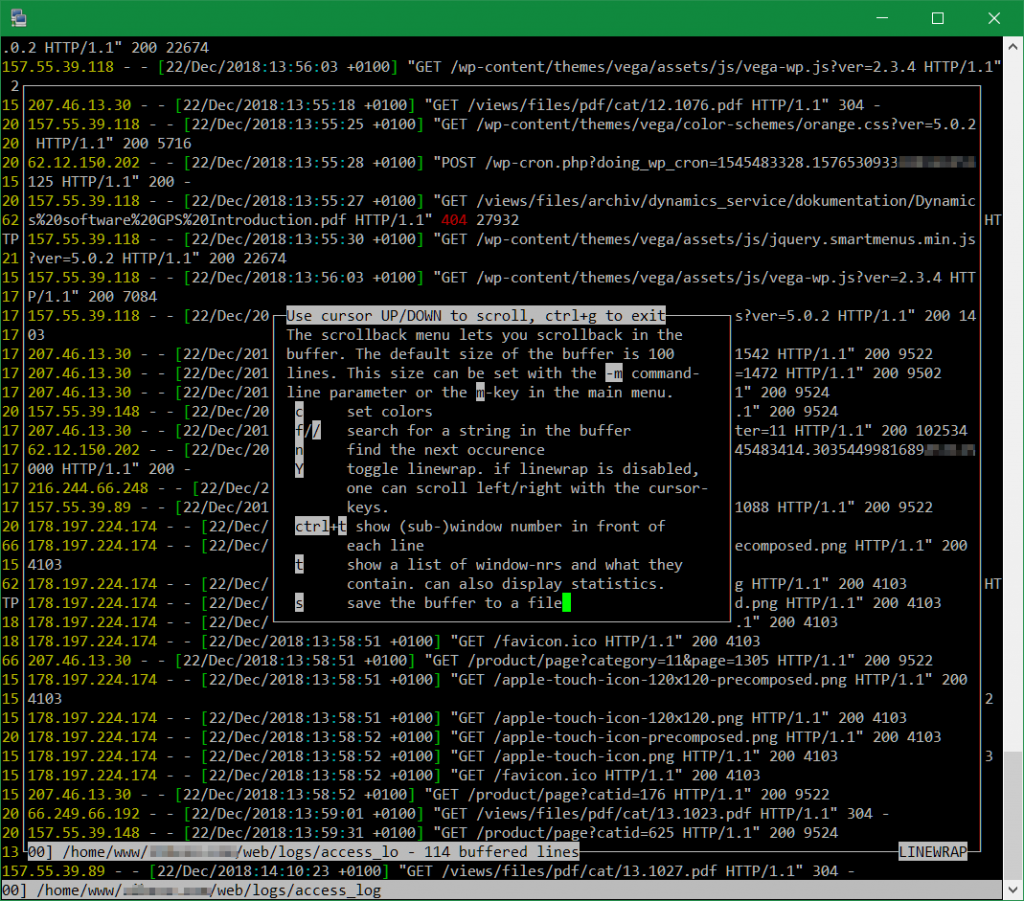
Task: Click the green cursor block after 'file'
Action: click(x=566, y=603)
